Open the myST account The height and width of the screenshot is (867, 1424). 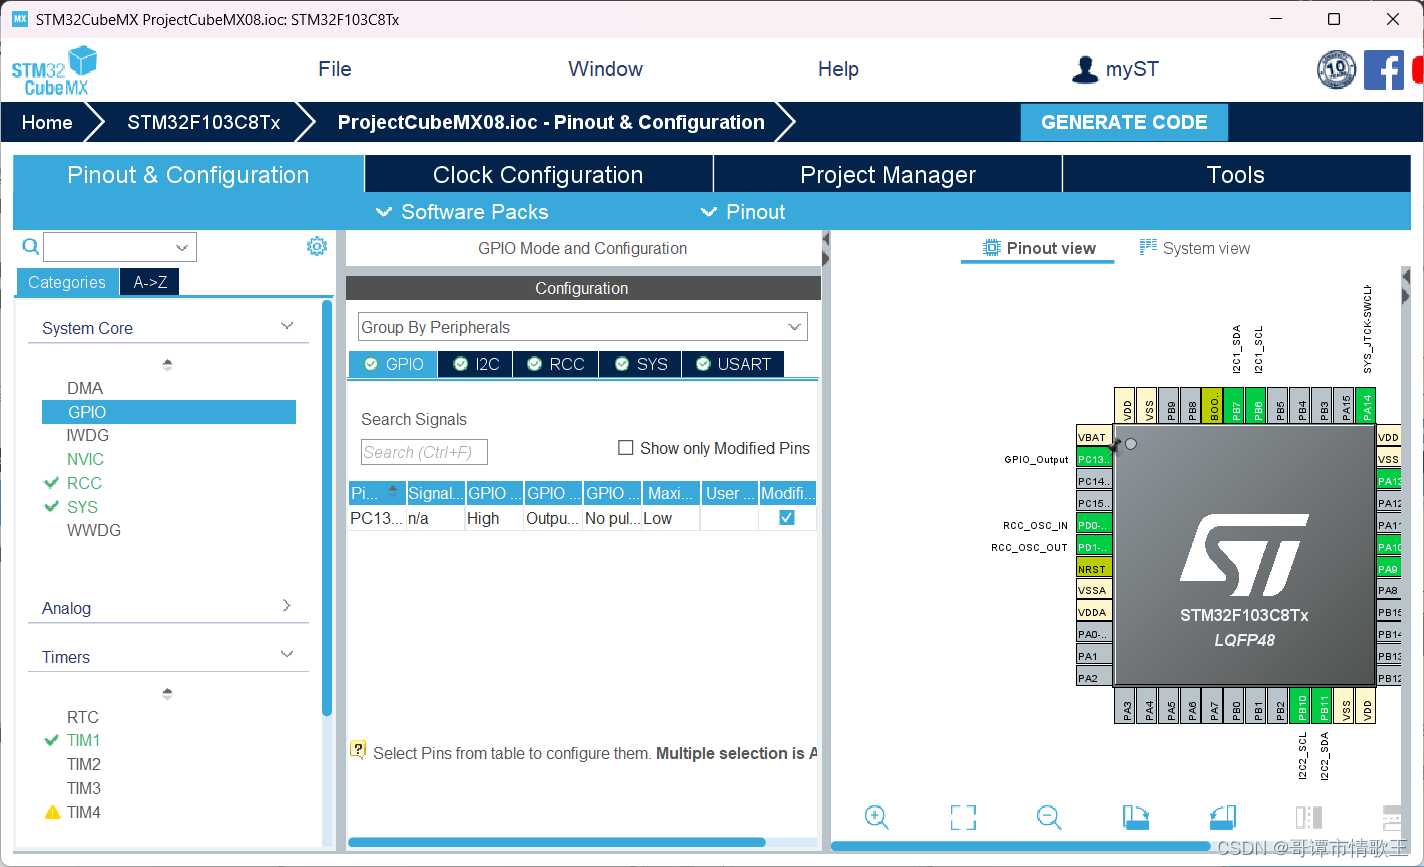pos(1114,69)
